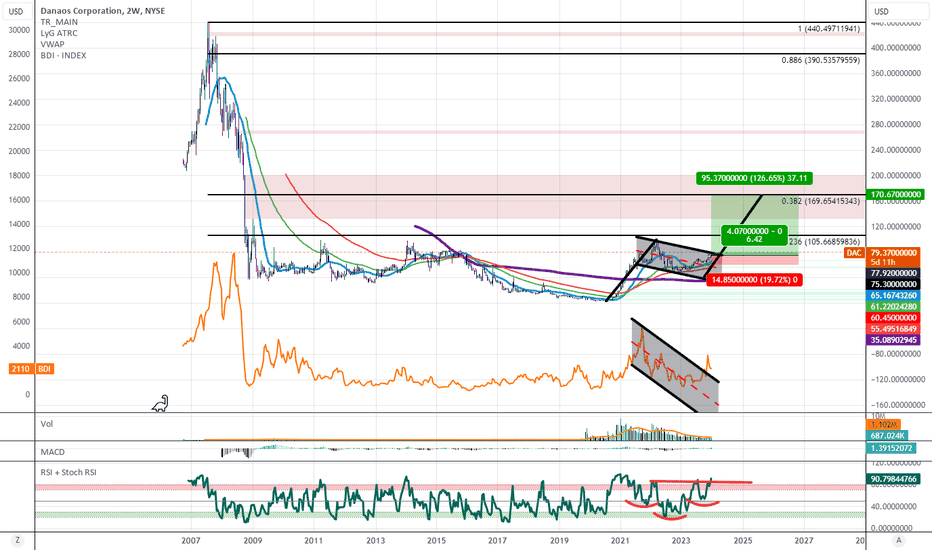Select the green 95.37 (126.65%) target label
Viewport: 932px width, 550px height.
(x=754, y=178)
